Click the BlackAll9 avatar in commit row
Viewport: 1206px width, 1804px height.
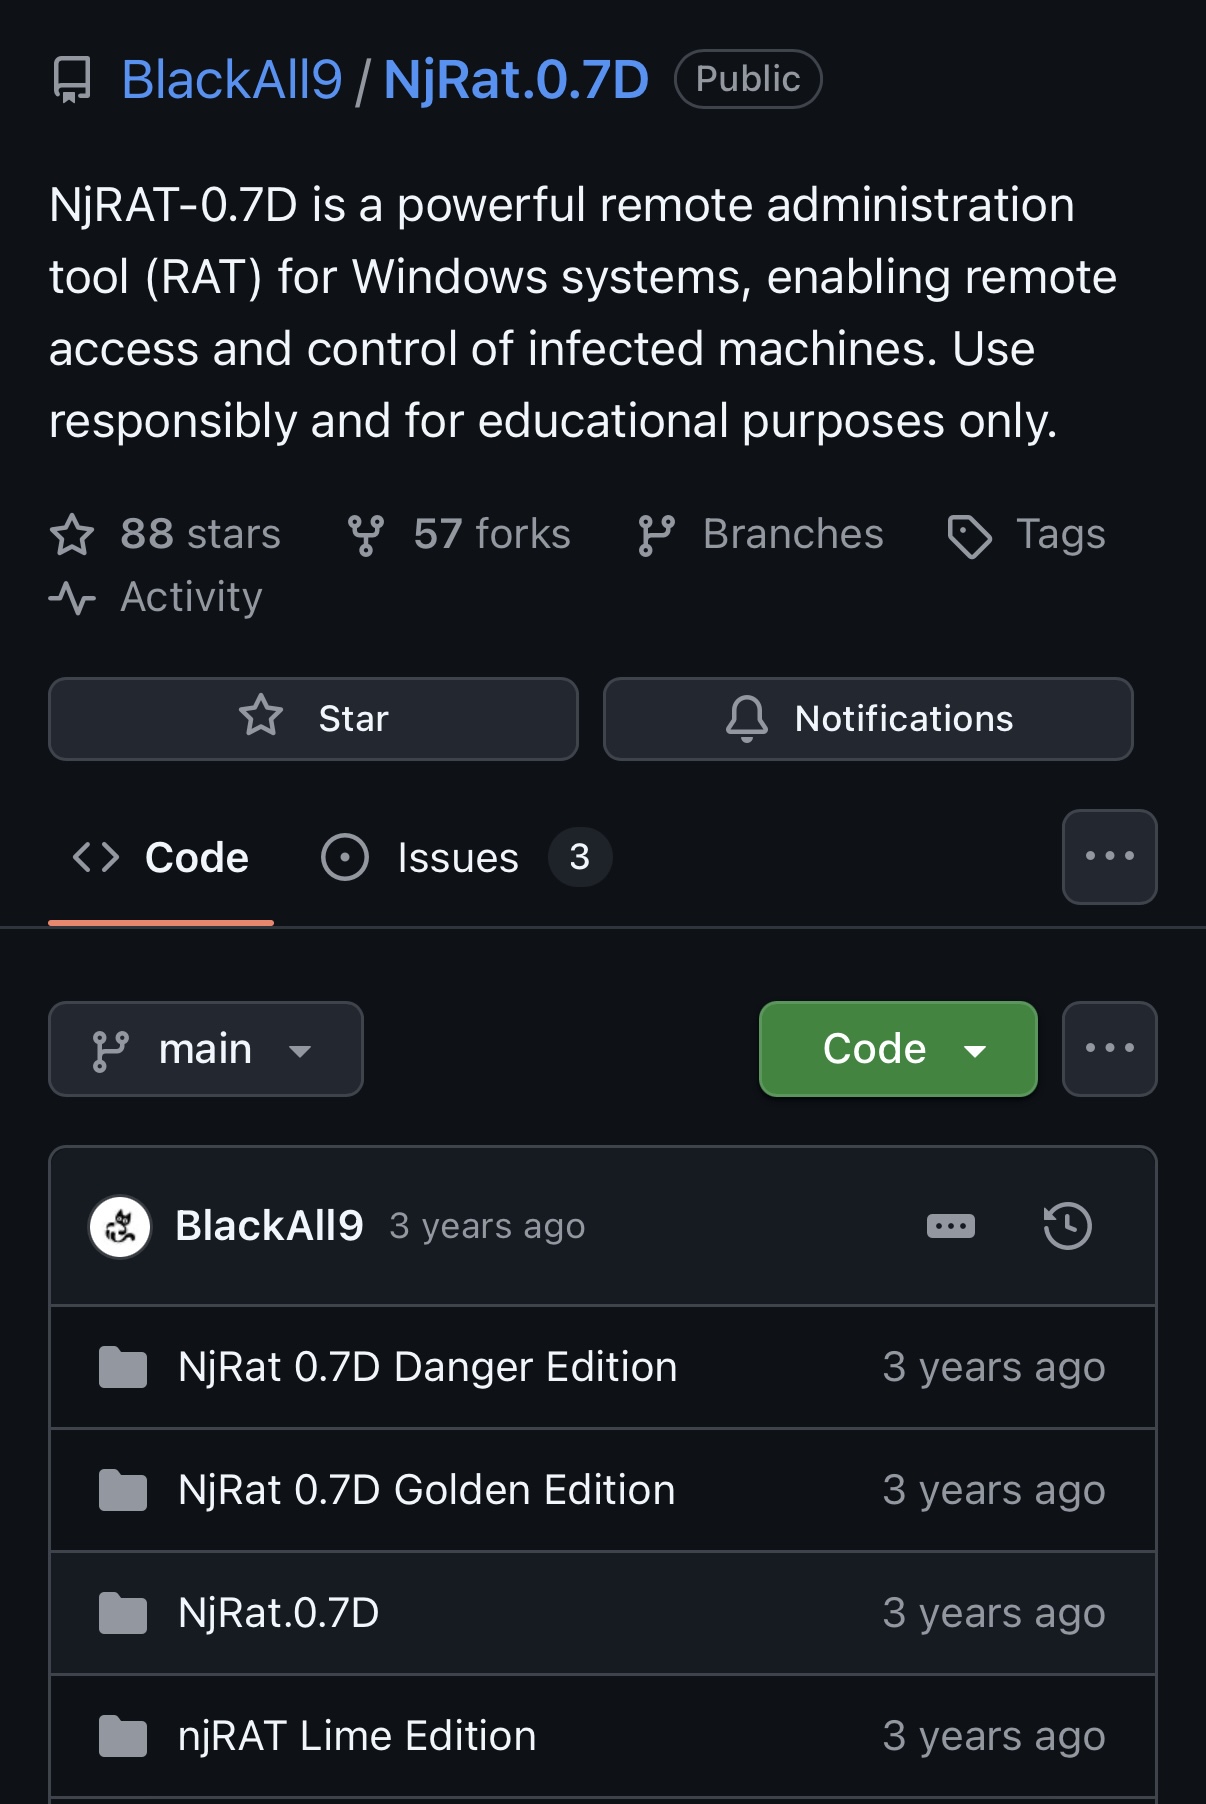[x=120, y=1226]
